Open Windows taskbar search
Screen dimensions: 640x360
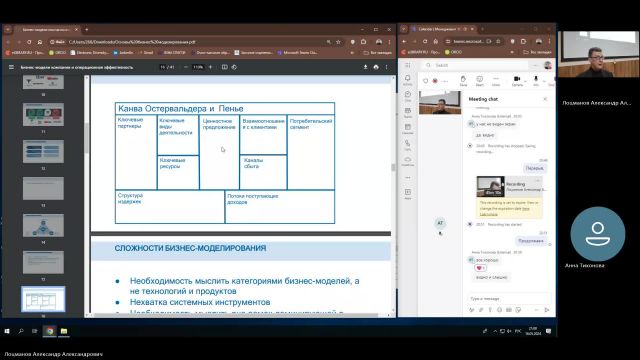pyautogui.click(x=21, y=331)
